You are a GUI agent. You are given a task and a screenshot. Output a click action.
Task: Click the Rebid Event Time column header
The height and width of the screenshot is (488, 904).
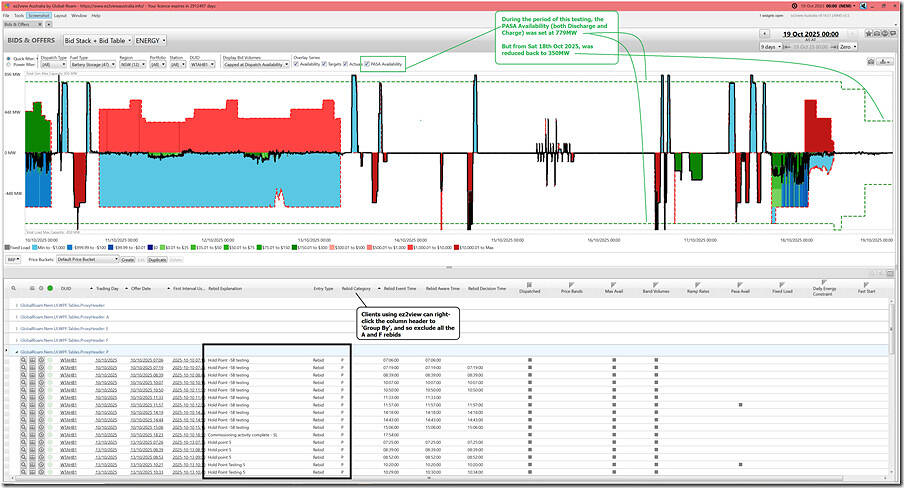coord(400,288)
